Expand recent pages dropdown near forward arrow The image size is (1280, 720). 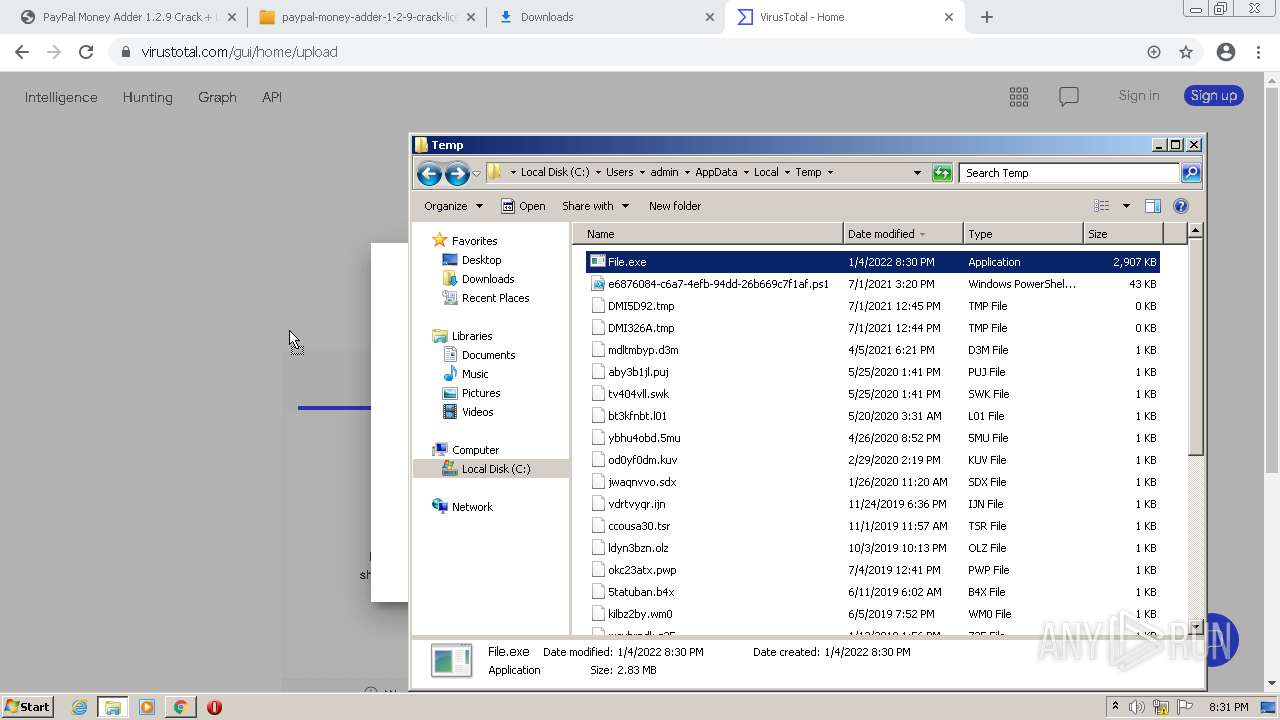pyautogui.click(x=476, y=173)
